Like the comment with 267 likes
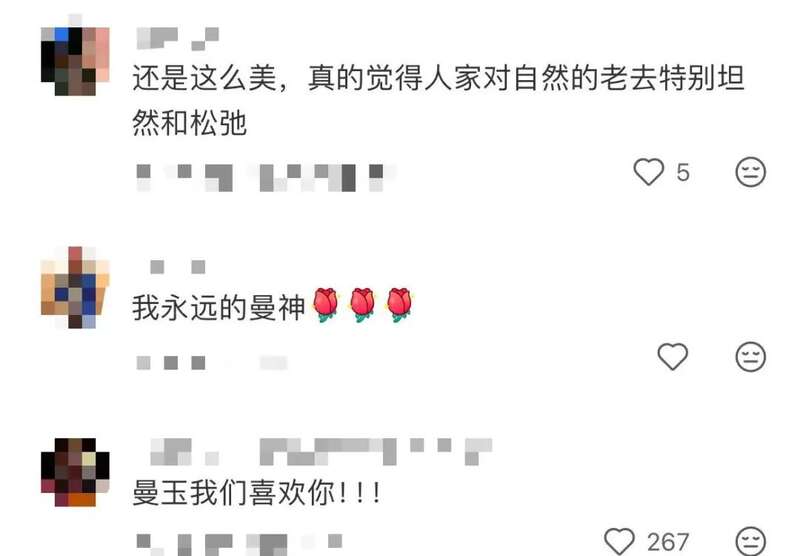Viewport: 800px width, 556px height. (x=619, y=541)
